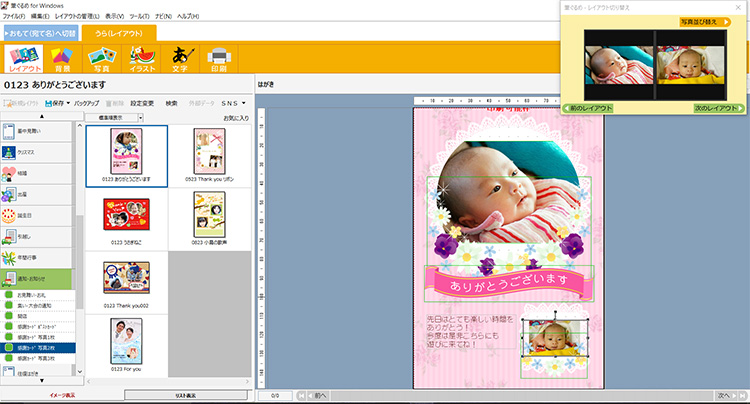Open the 標準順表示 sort dropdown

[113, 117]
